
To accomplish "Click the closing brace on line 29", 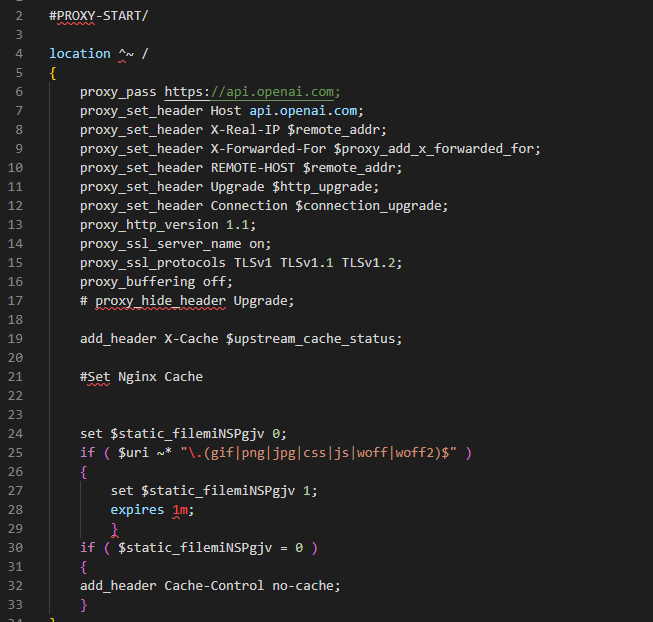I will pos(115,529).
